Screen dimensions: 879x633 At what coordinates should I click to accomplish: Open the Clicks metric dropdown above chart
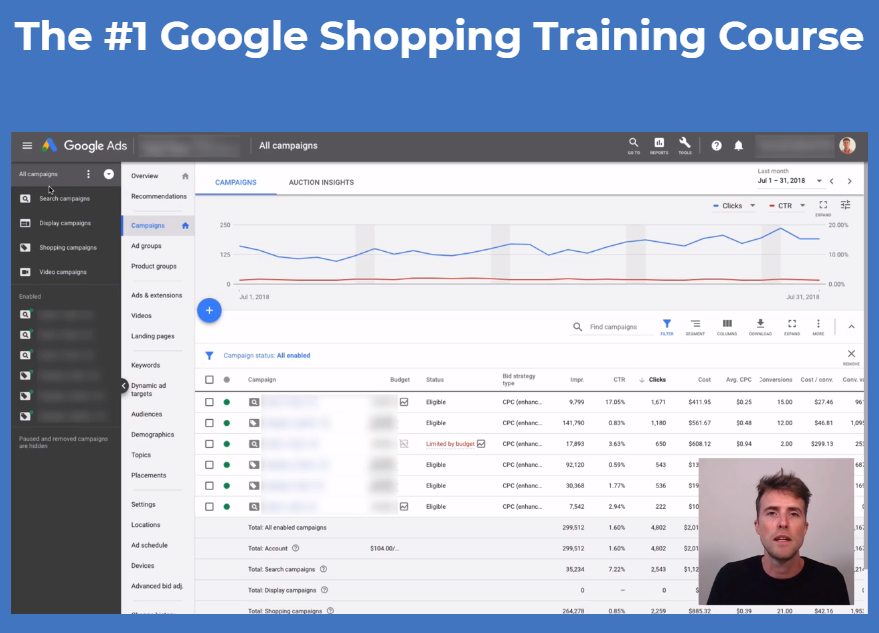734,206
